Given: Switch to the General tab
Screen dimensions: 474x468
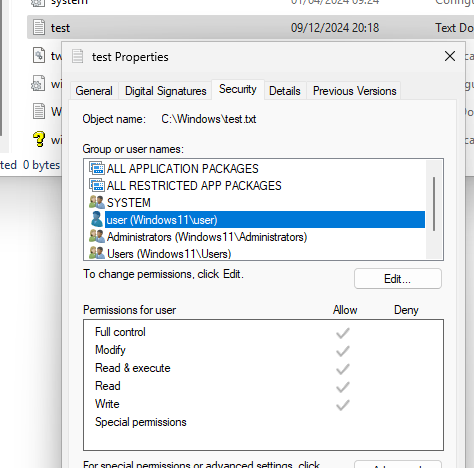Looking at the screenshot, I should [94, 91].
